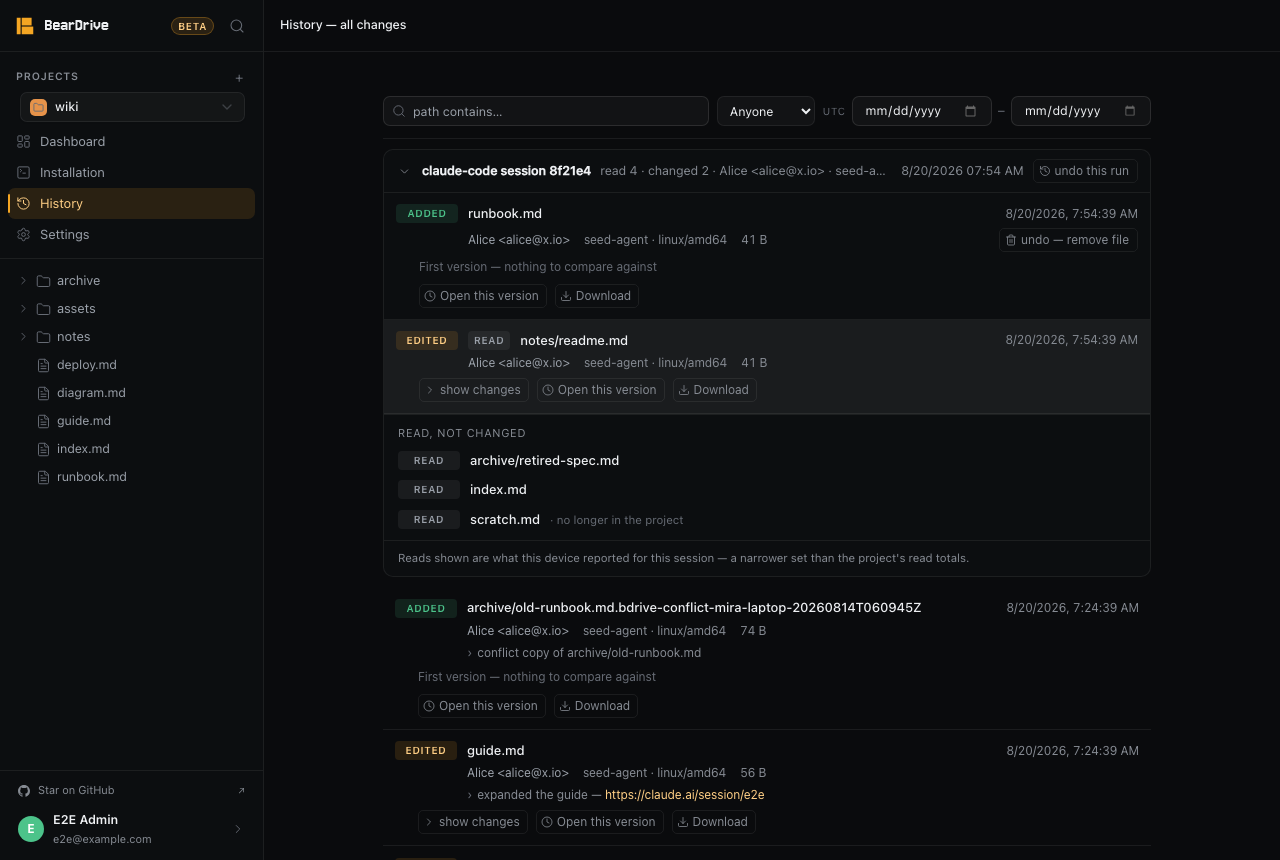Click the BearDrive logo icon

tap(25, 26)
